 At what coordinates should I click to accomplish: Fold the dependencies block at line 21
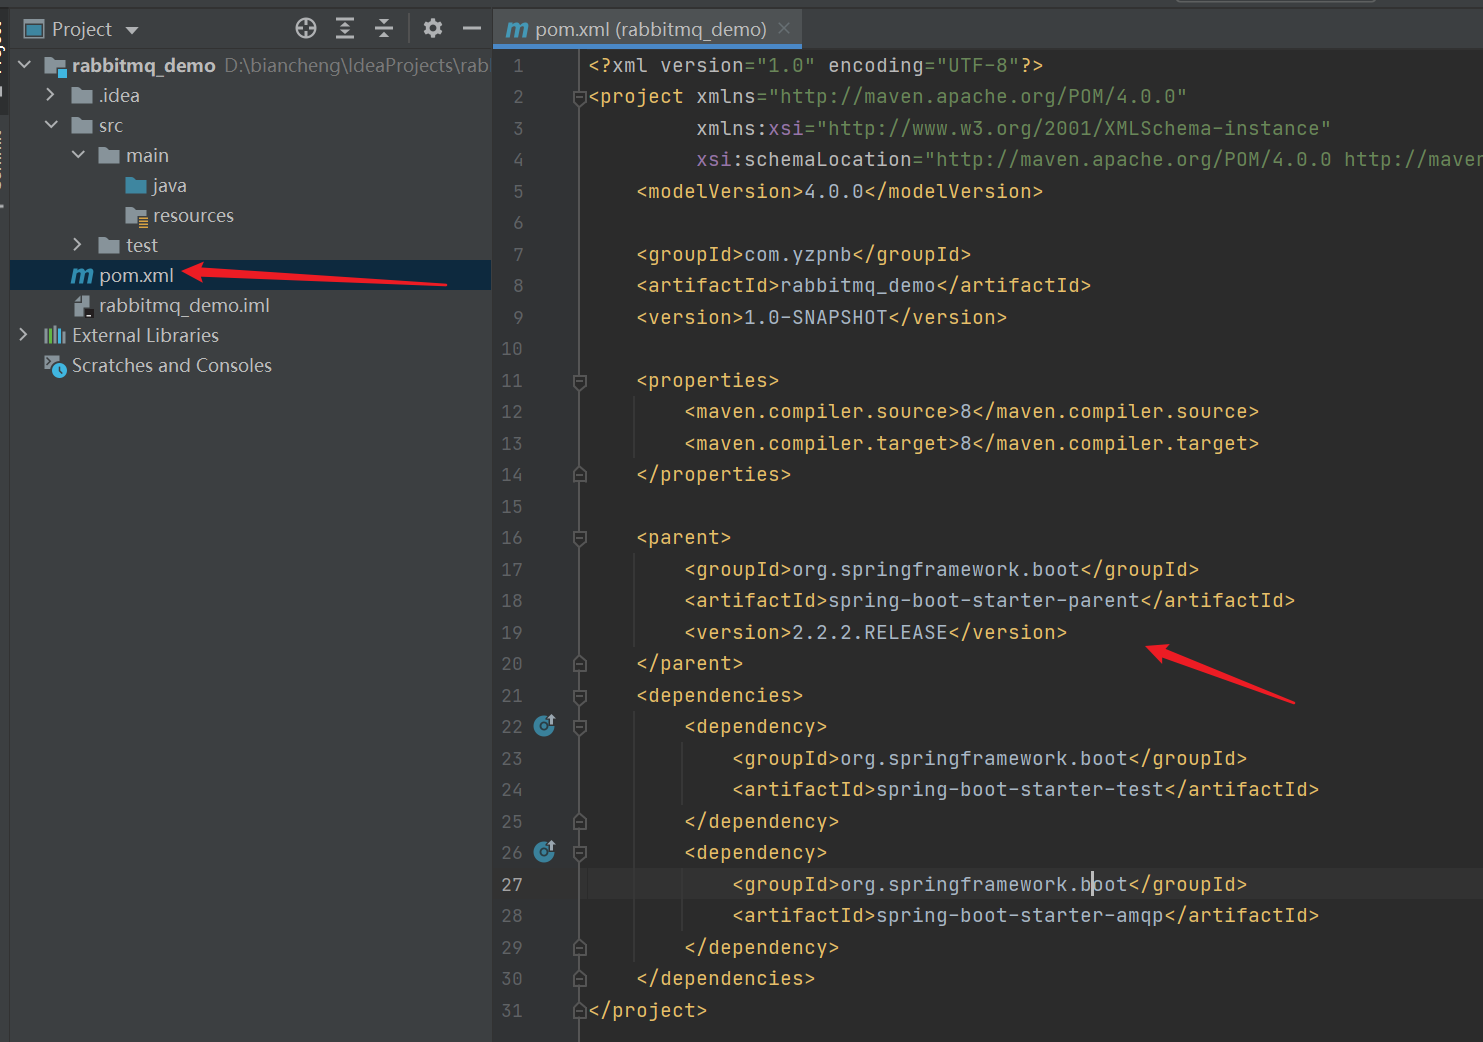[x=579, y=696]
